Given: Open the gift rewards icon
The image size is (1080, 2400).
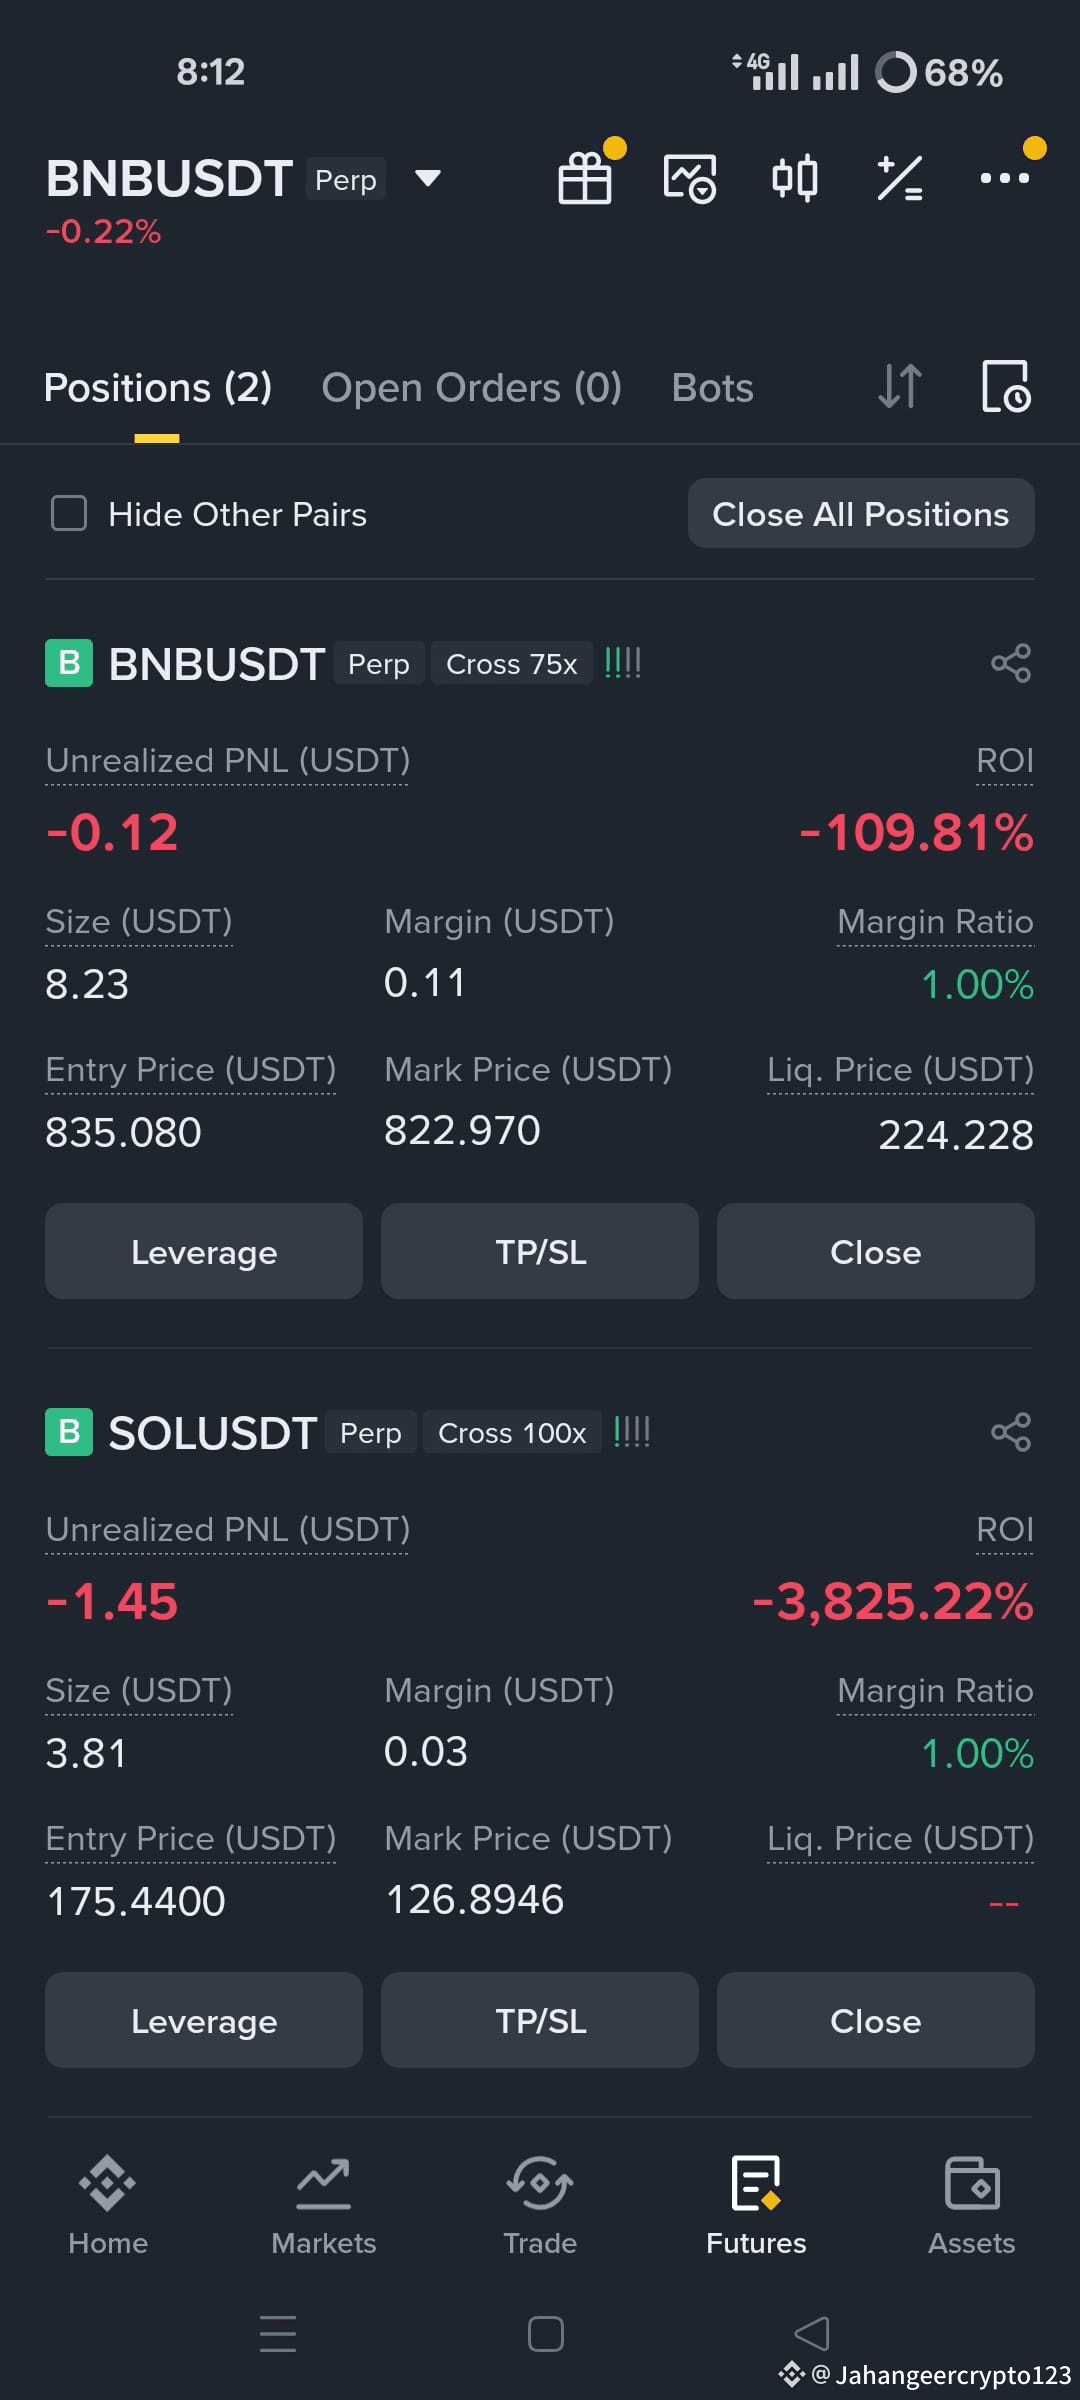Looking at the screenshot, I should click(585, 179).
